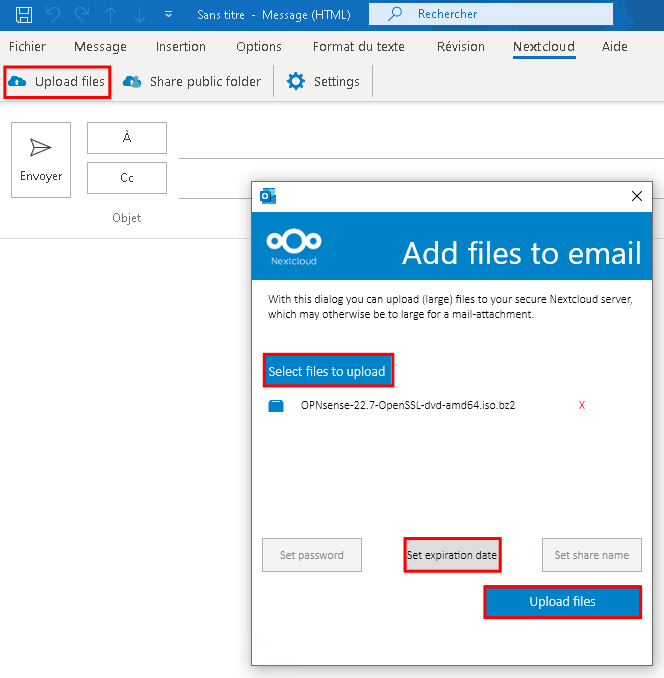This screenshot has height=678, width=664.
Task: Open the Révision ribbon tab
Action: coord(460,46)
